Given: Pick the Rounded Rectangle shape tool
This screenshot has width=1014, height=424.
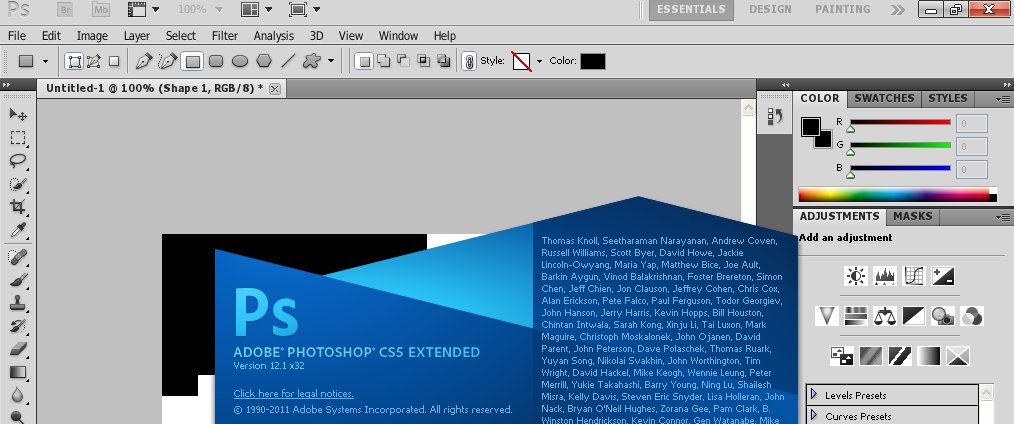Looking at the screenshot, I should (x=216, y=61).
